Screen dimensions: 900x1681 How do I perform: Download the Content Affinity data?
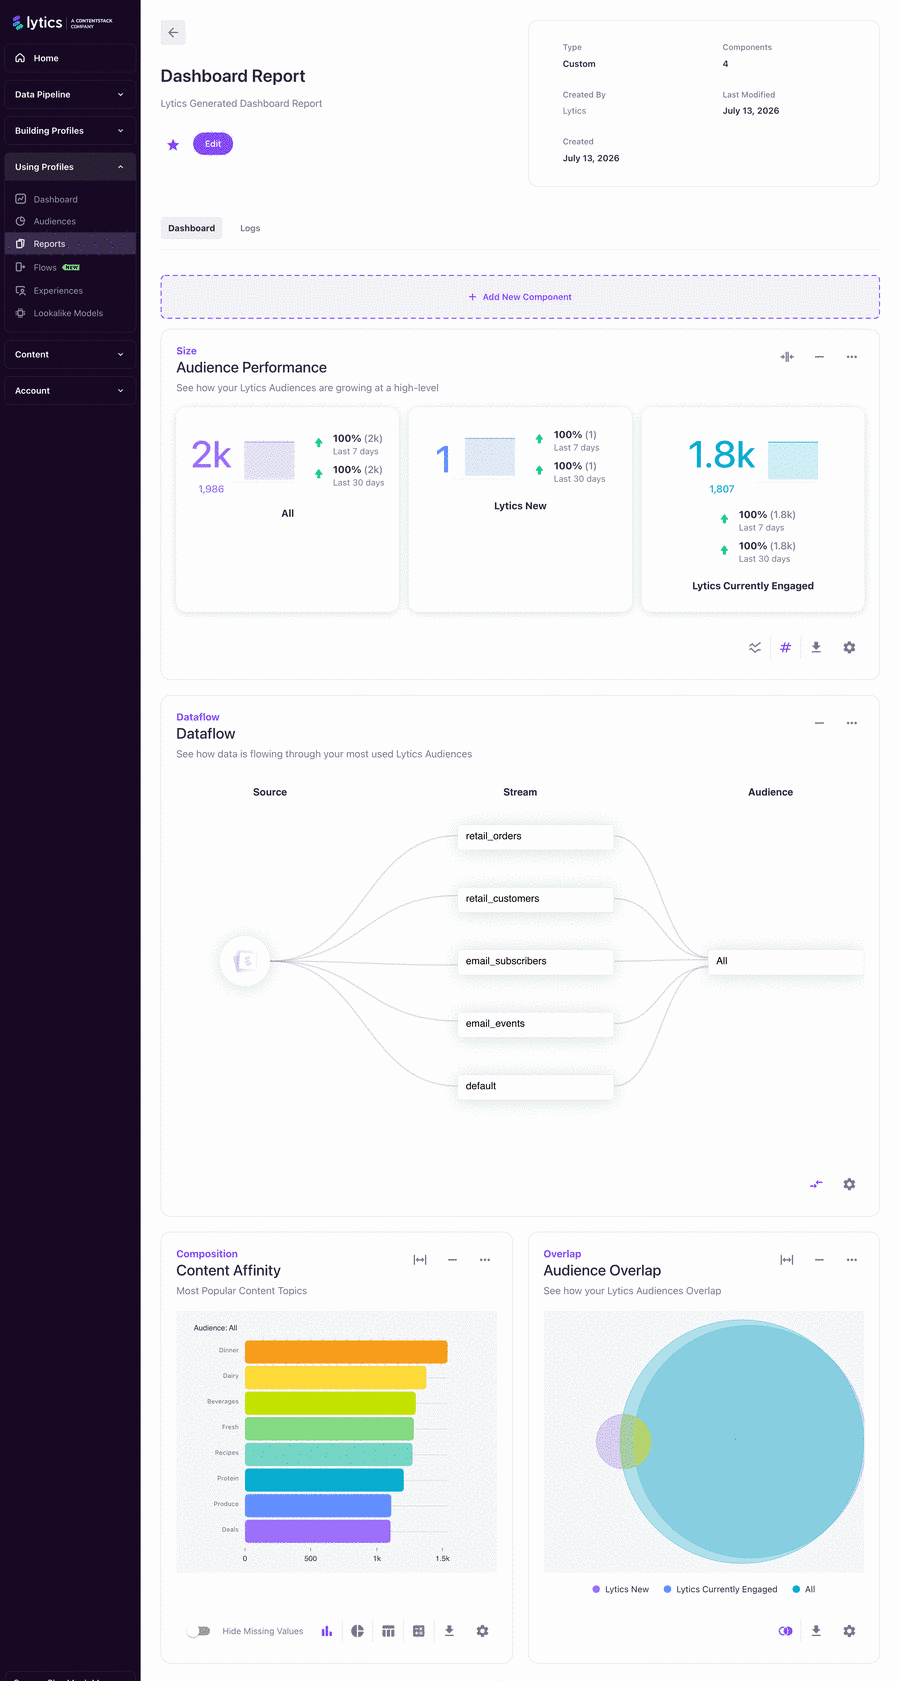449,1631
